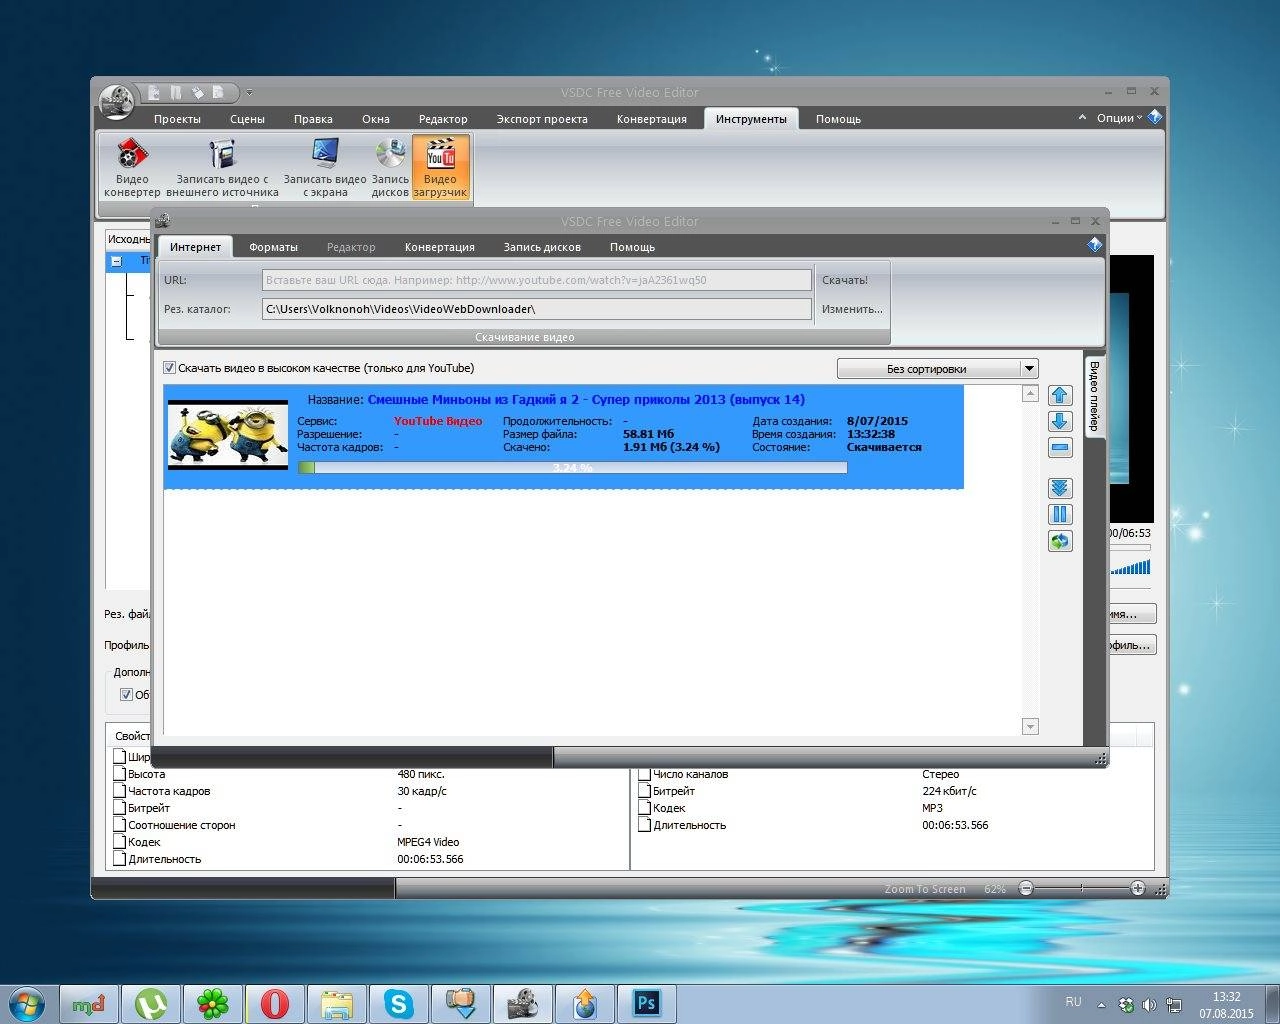This screenshot has width=1280, height=1024.
Task: Toggle the MP3 Кодек checkbox
Action: pos(645,808)
